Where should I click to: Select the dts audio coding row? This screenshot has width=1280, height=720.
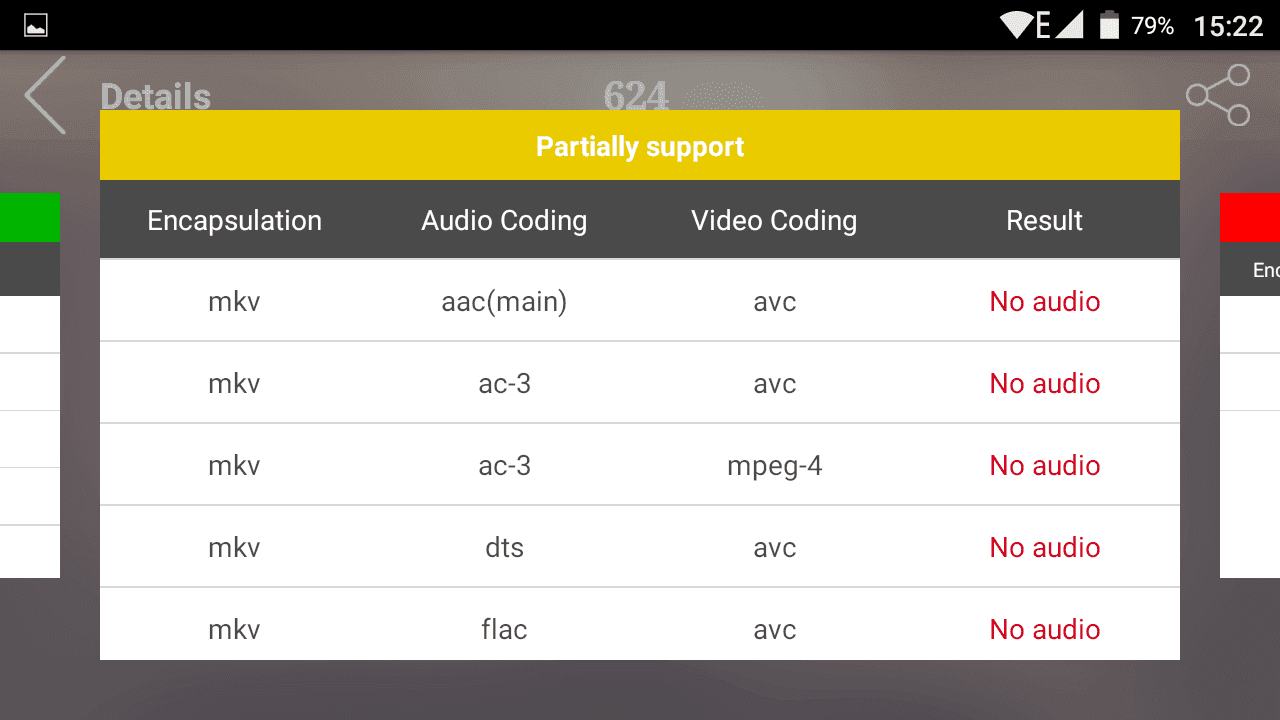(640, 547)
